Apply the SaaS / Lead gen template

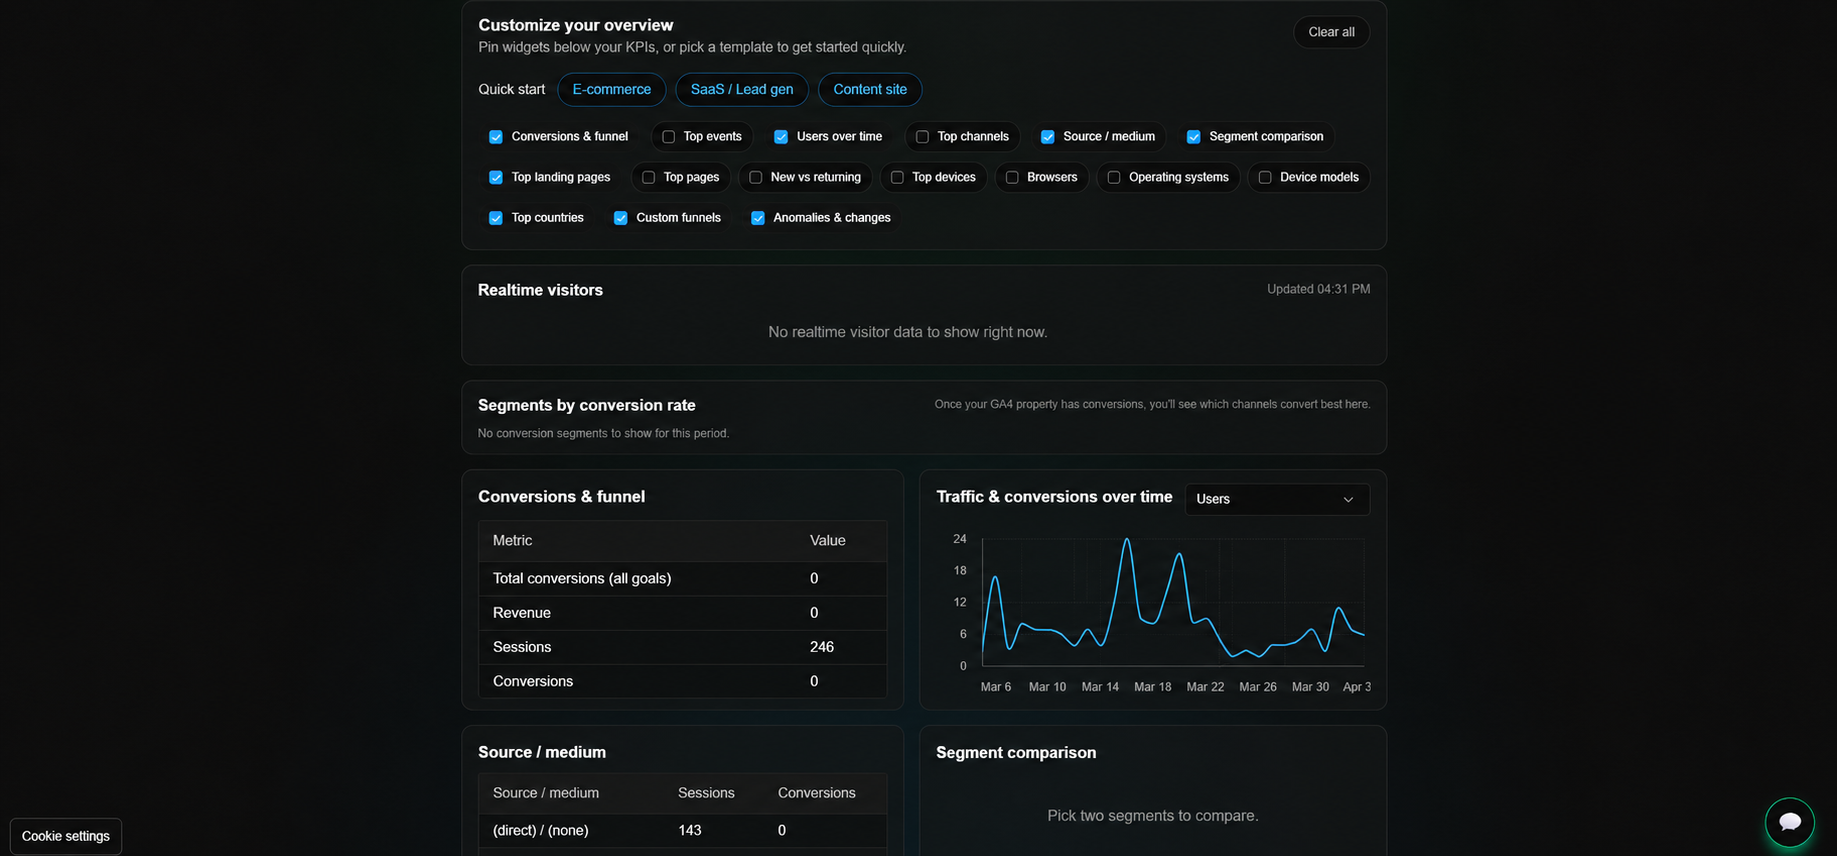(x=742, y=90)
